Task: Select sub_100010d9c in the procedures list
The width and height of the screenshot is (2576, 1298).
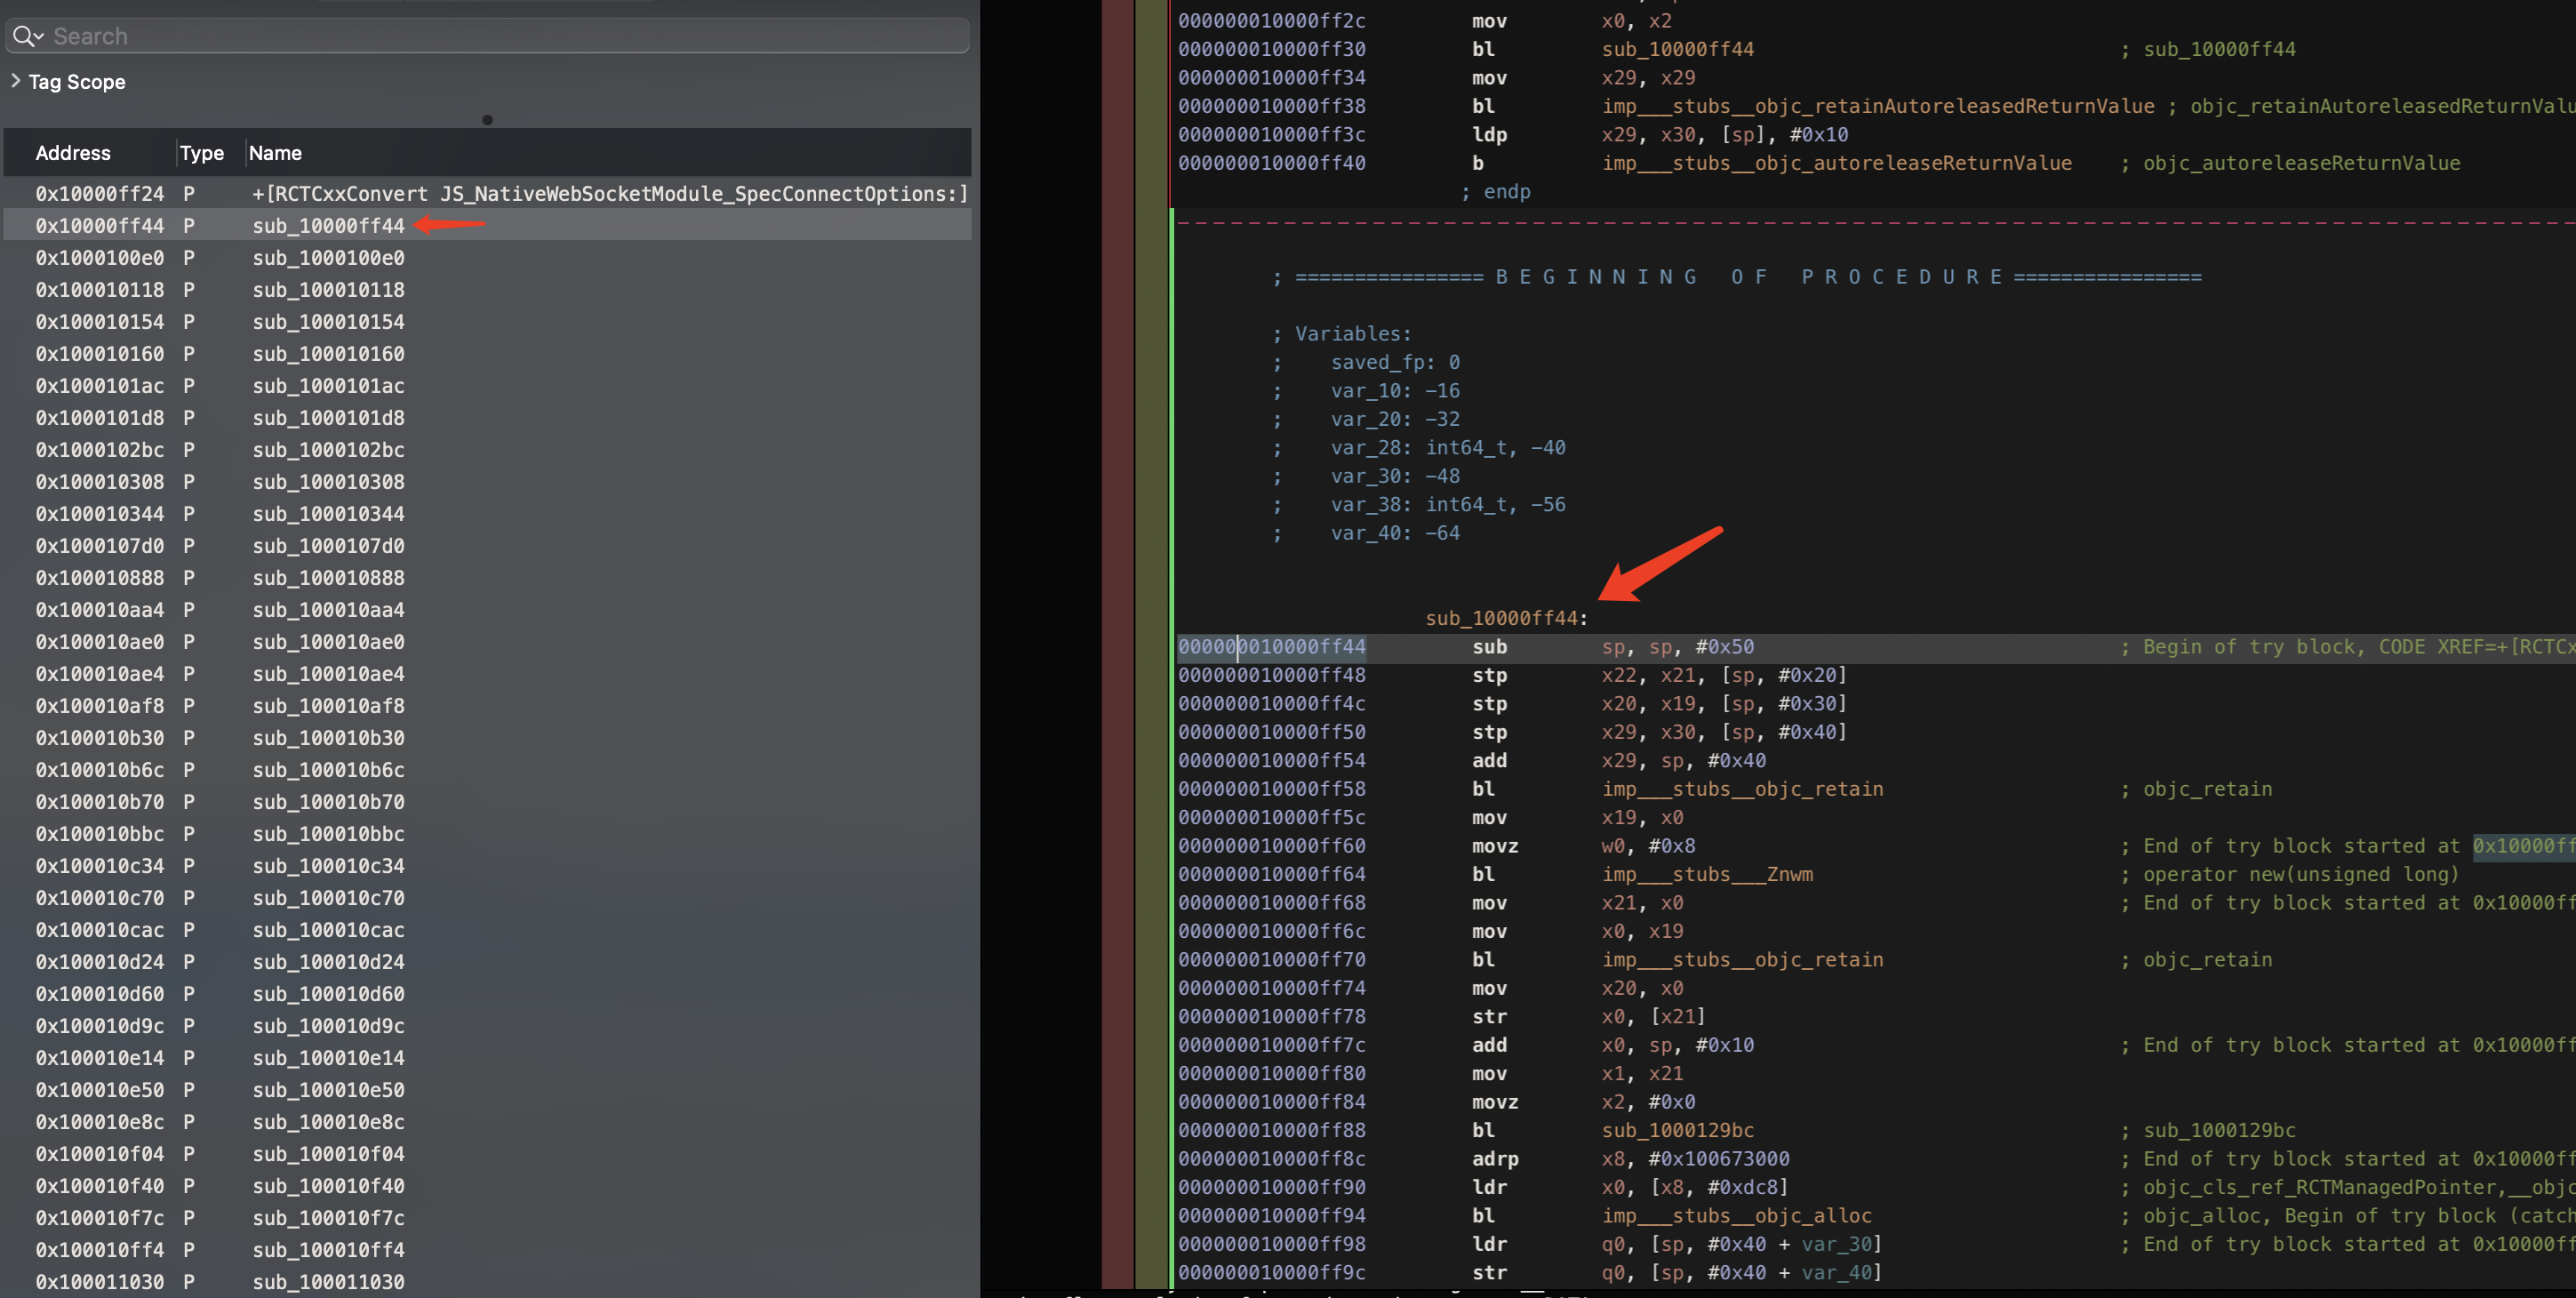Action: coord(487,1025)
